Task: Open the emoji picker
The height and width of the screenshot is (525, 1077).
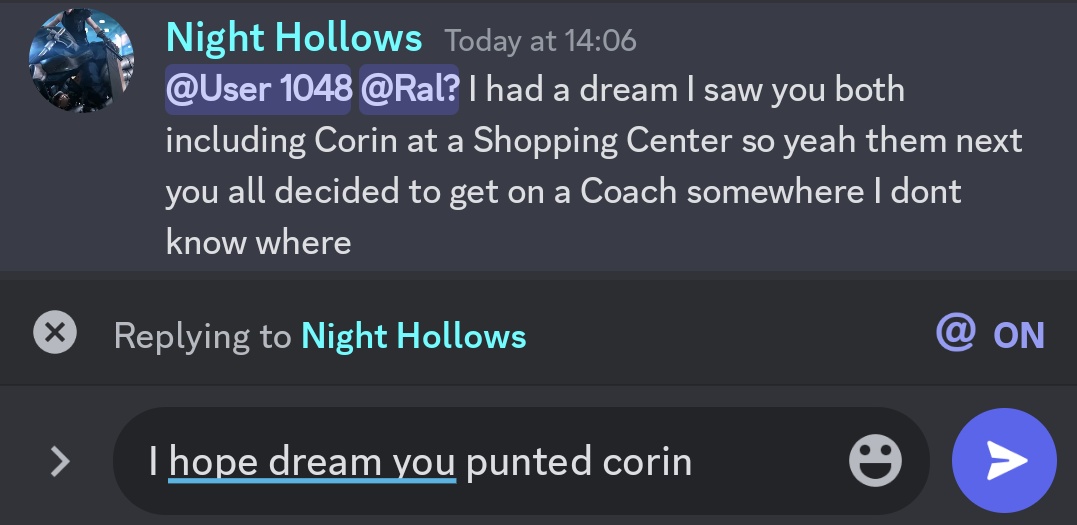Action: (875, 462)
